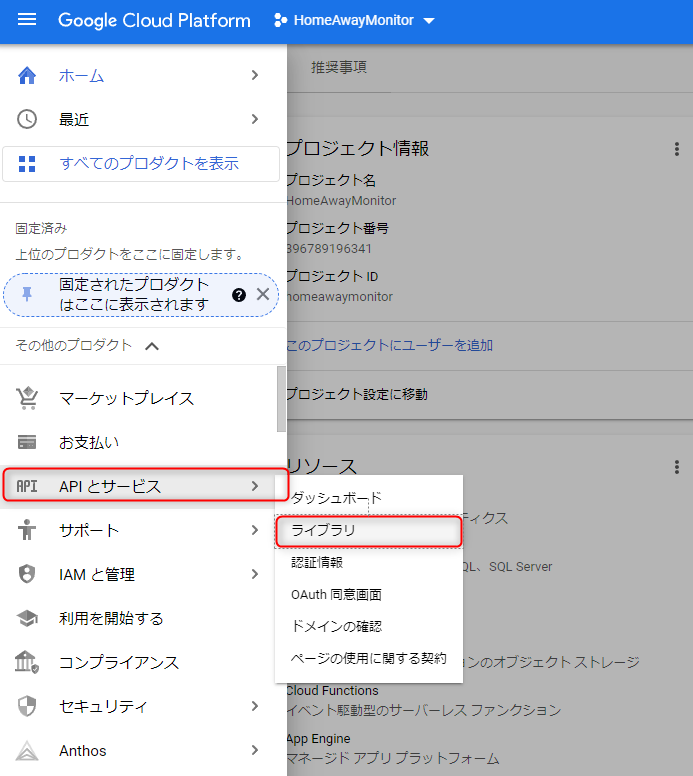Screen dimensions: 693x776
Task: Select 認証情報 in the API submenu
Action: pyautogui.click(x=369, y=562)
